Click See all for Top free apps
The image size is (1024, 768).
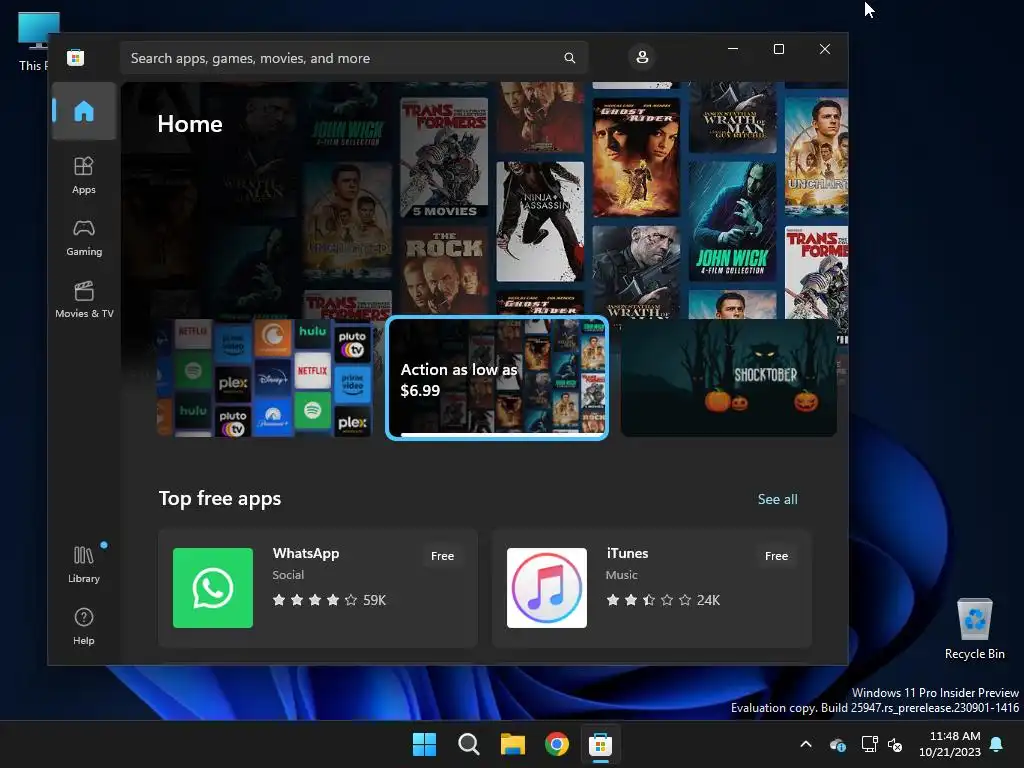click(x=777, y=499)
